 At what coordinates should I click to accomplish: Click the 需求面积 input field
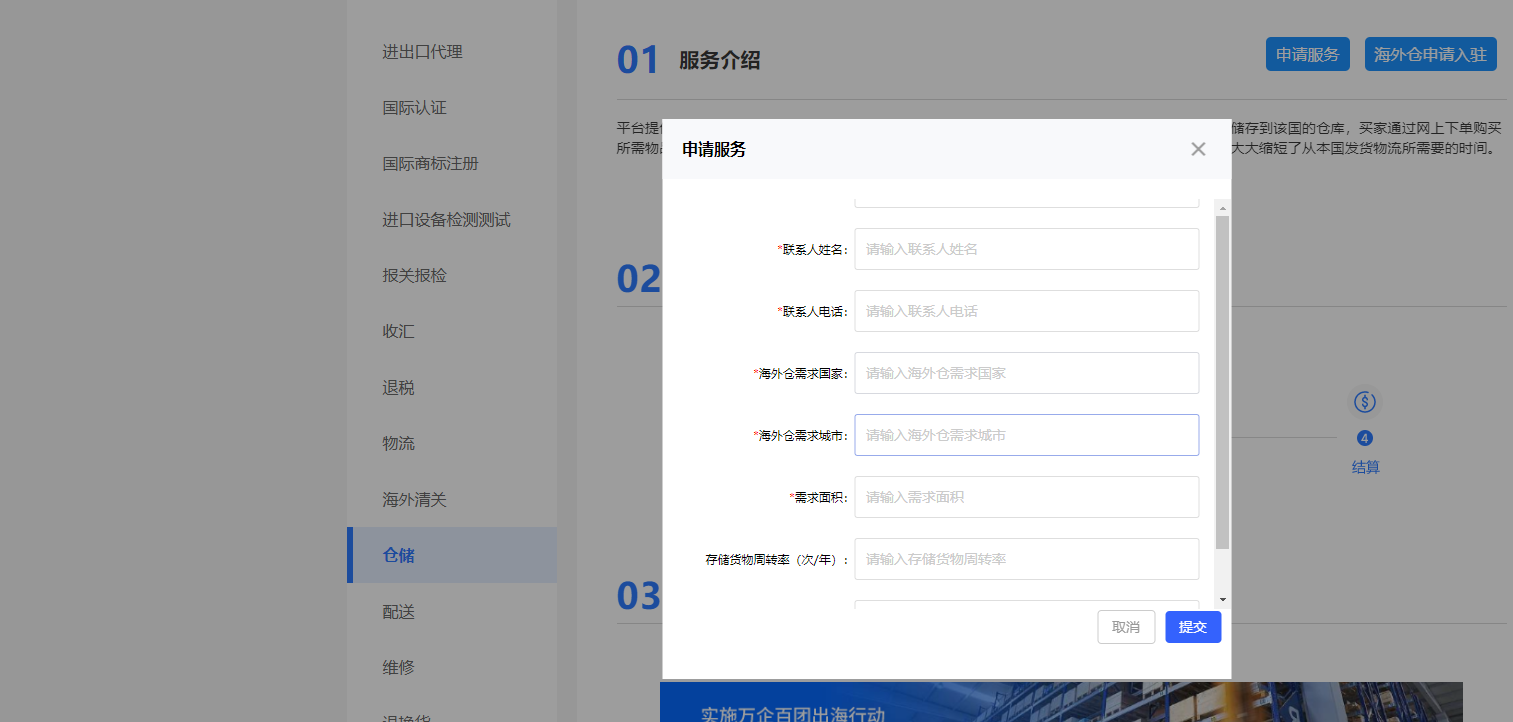pos(1026,497)
